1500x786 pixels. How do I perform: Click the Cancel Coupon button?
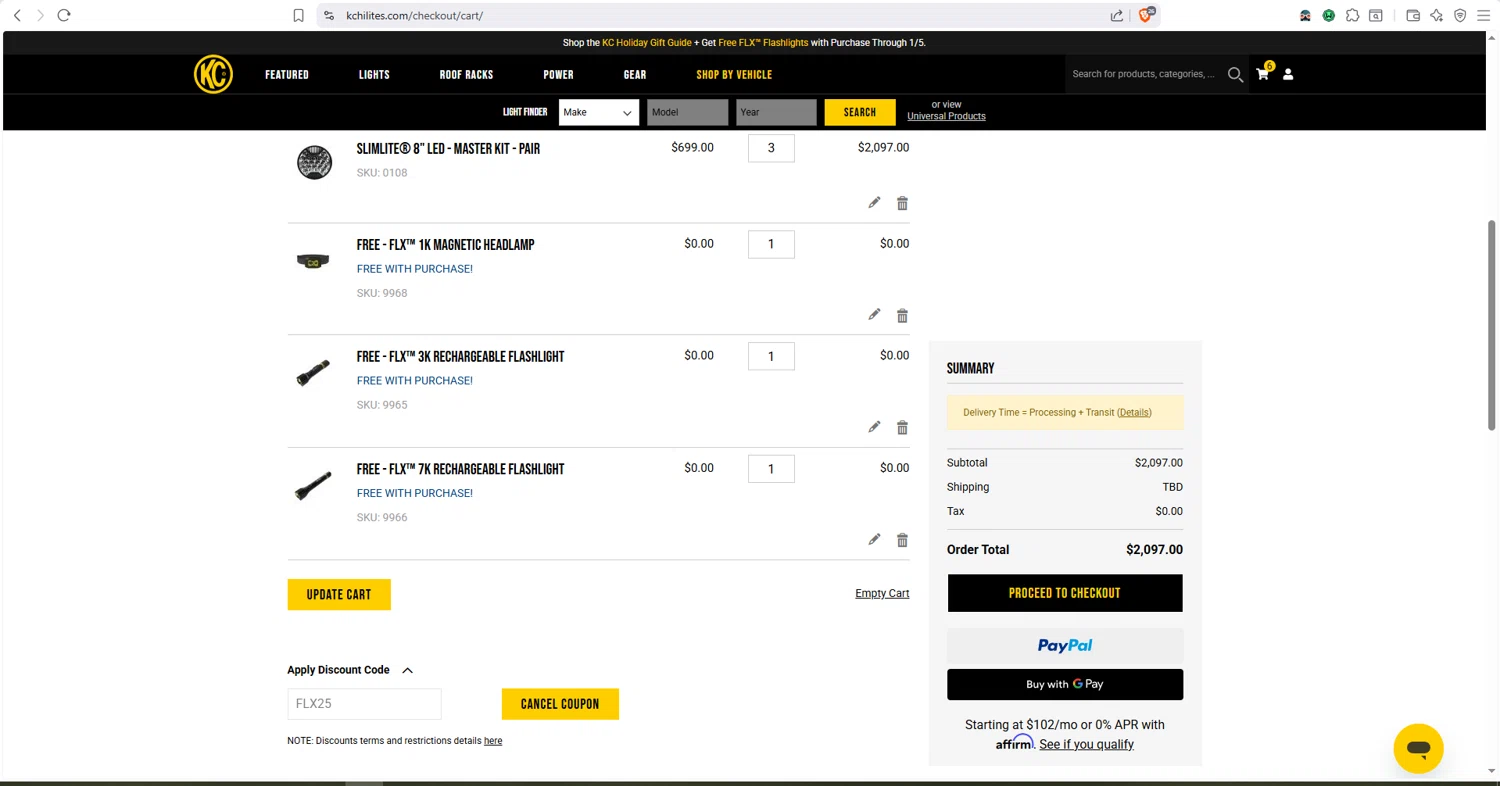coord(560,704)
